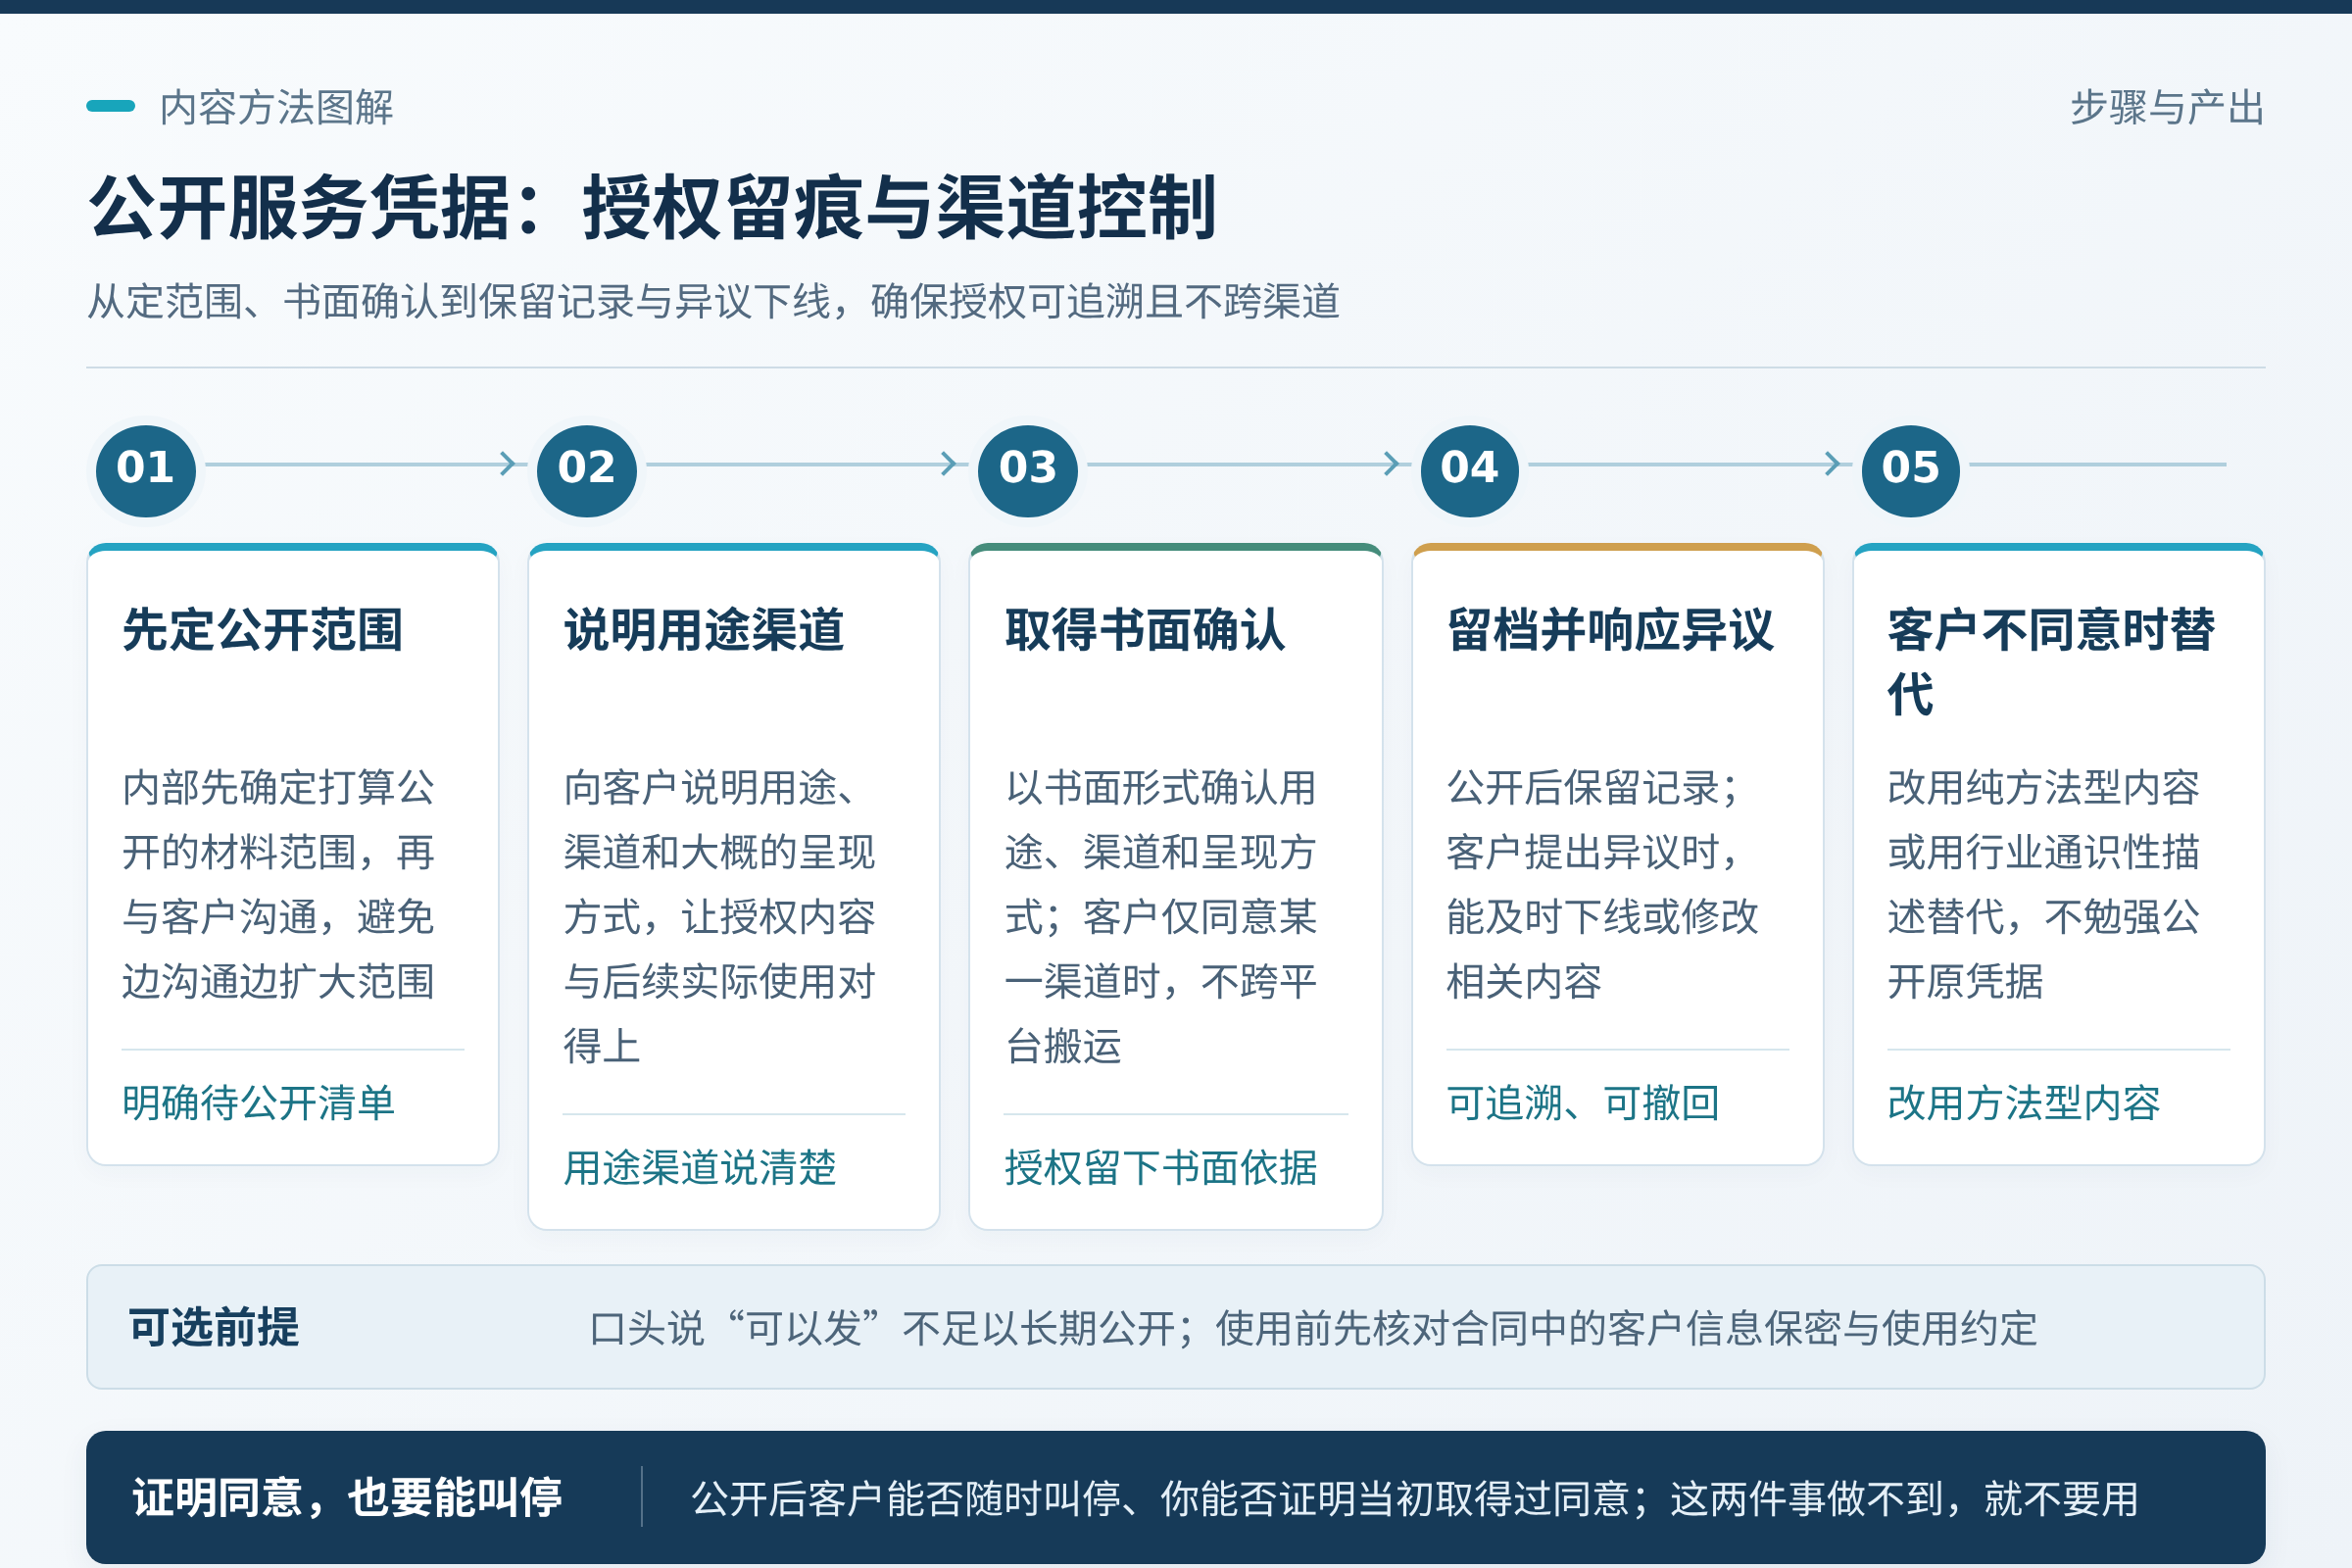Click the output text 可追溯、可撤回
The width and height of the screenshot is (2352, 1568).
point(1583,1103)
